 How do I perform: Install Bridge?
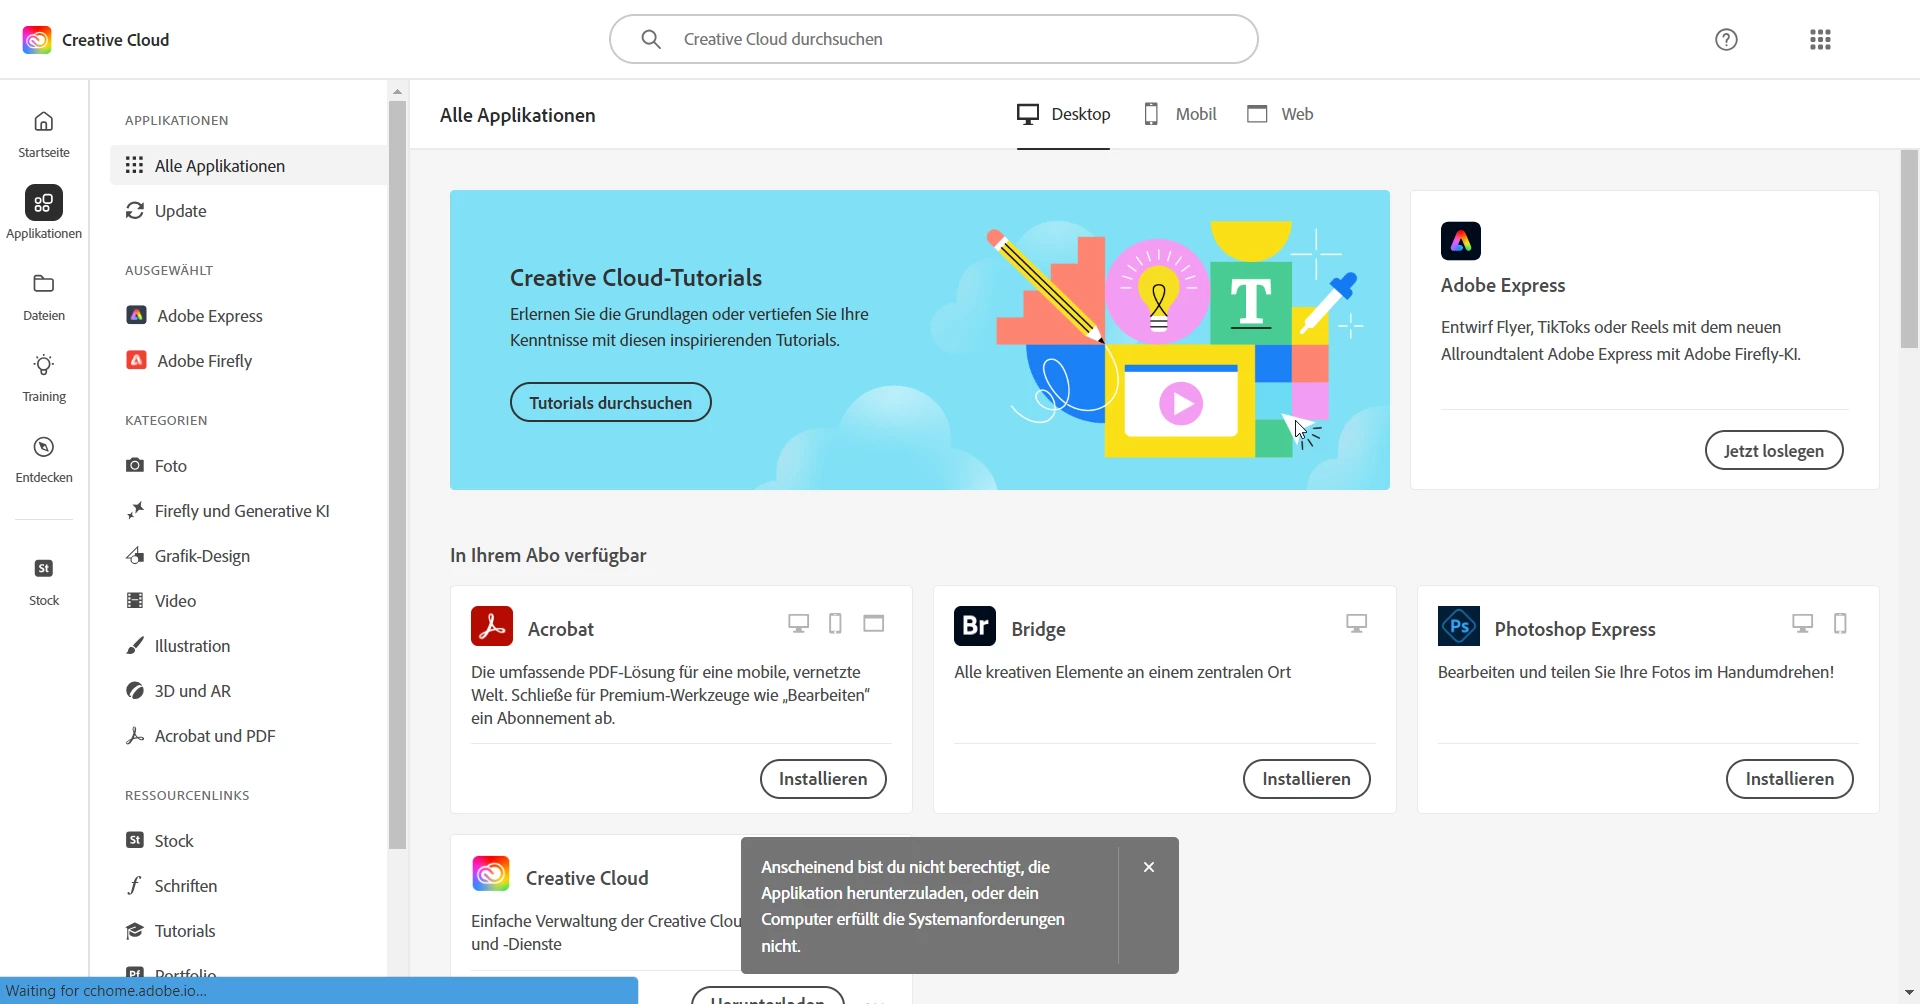[x=1307, y=779]
